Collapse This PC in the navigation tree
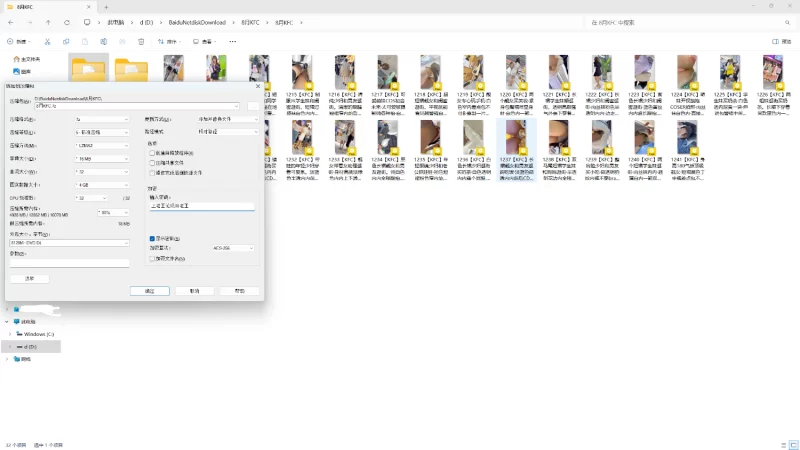Image resolution: width=800 pixels, height=450 pixels. click(7, 322)
